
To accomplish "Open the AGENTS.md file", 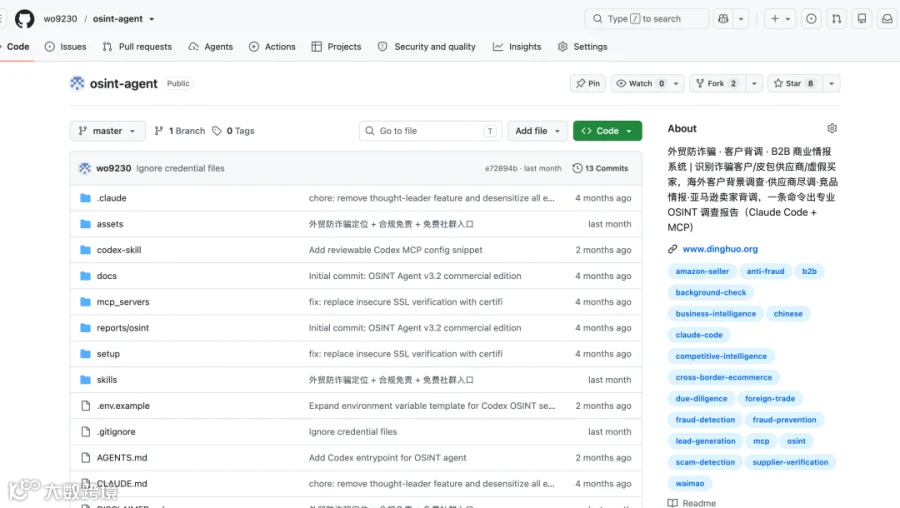I will [122, 457].
